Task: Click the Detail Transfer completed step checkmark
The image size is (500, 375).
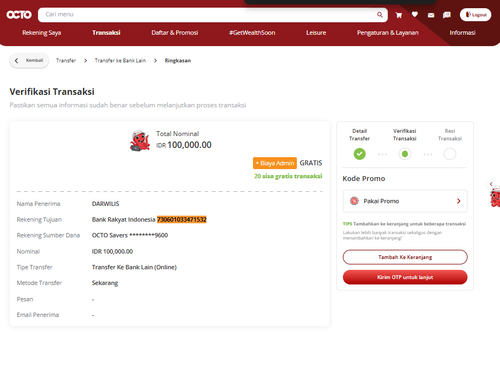Action: (x=359, y=154)
